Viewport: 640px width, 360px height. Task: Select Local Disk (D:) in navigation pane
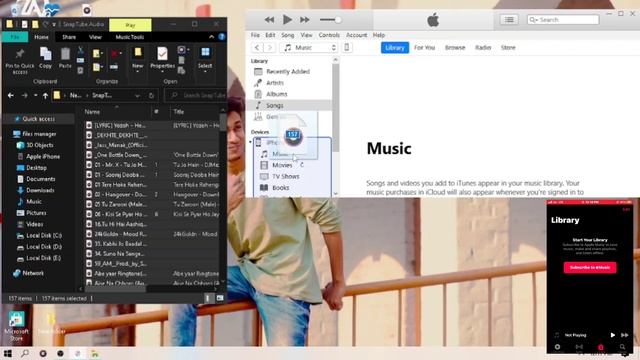(x=44, y=247)
